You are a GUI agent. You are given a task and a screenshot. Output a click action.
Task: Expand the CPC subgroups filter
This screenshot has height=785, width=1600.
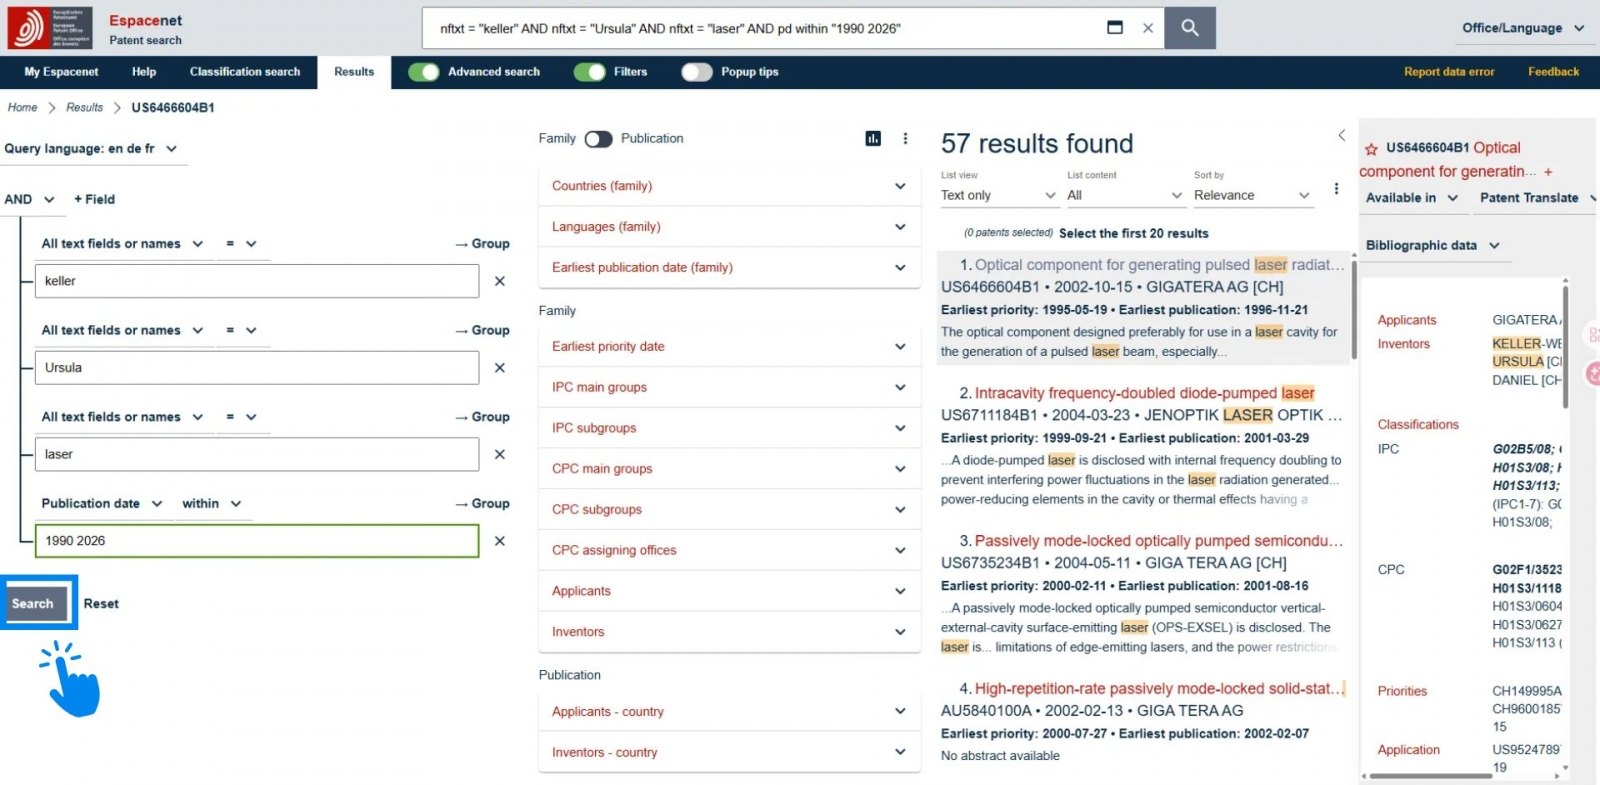tap(729, 510)
